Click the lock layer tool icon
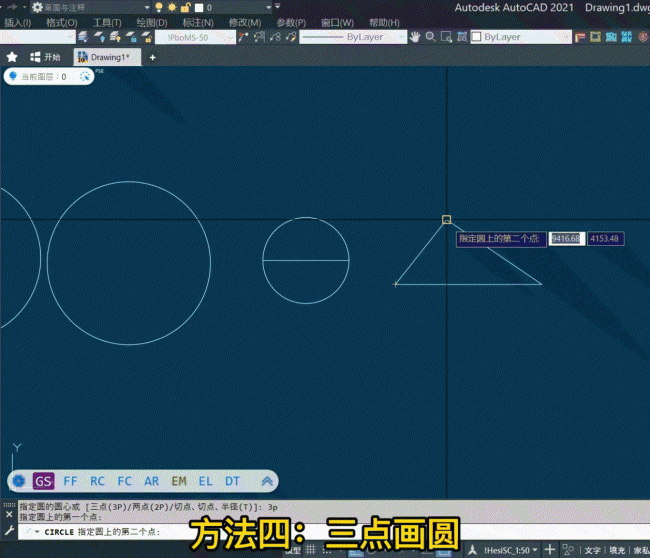The image size is (650, 558). tap(131, 37)
